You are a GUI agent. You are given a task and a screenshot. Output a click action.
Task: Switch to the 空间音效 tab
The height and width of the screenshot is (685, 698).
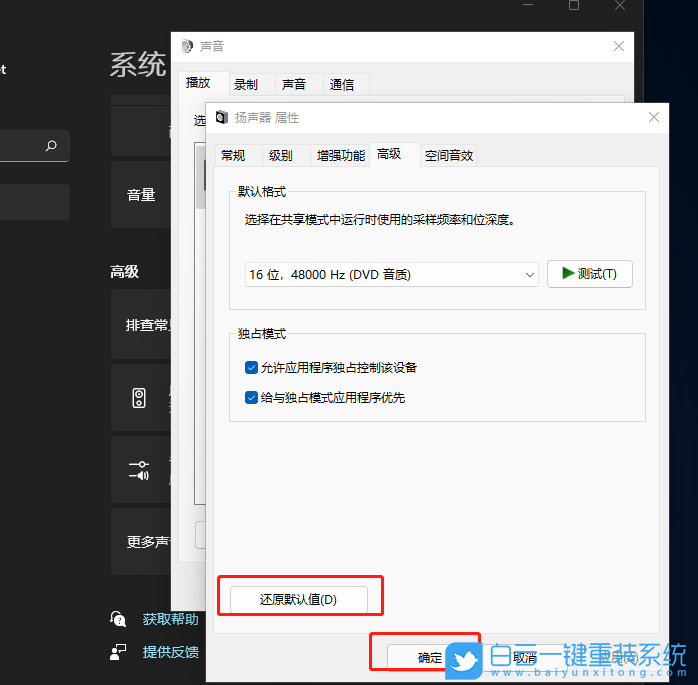(x=449, y=155)
